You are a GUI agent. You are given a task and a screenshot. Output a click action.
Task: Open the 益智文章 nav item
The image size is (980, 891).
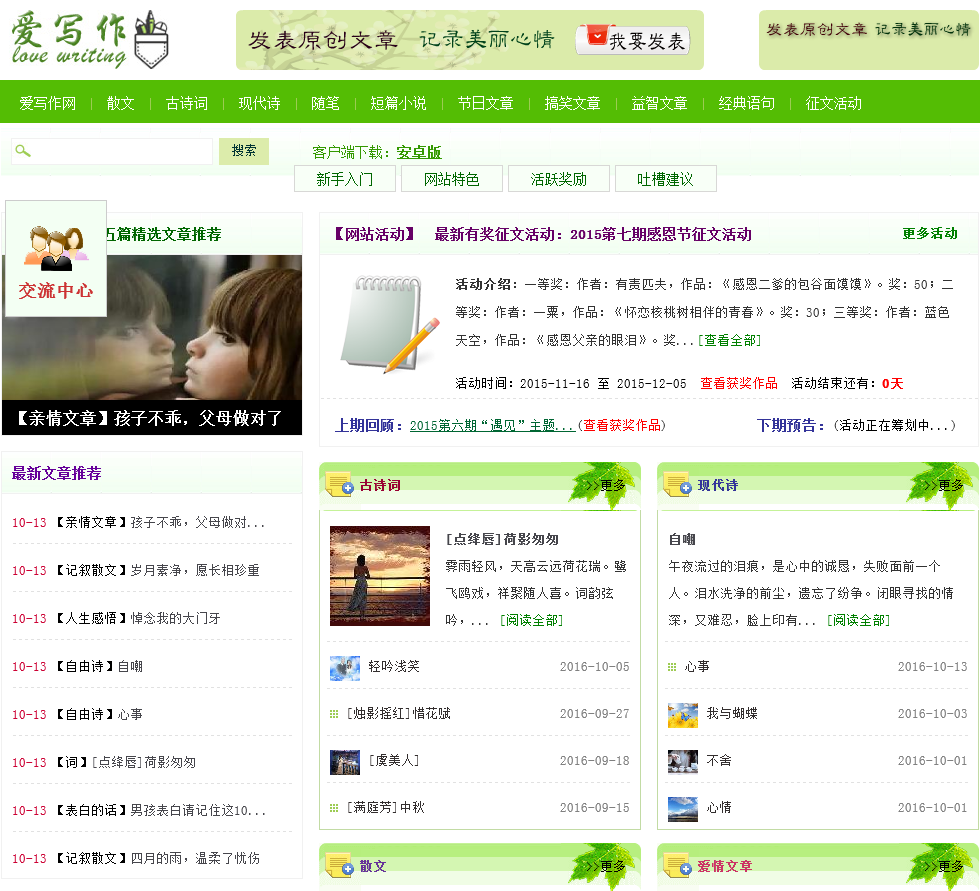coord(659,103)
